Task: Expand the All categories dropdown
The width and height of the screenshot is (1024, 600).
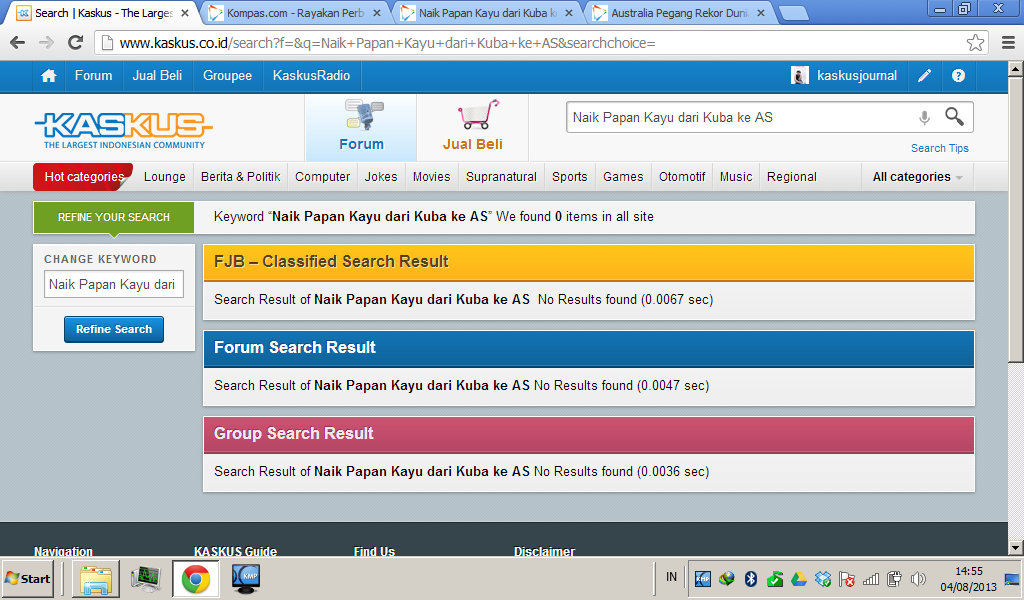Action: point(918,177)
